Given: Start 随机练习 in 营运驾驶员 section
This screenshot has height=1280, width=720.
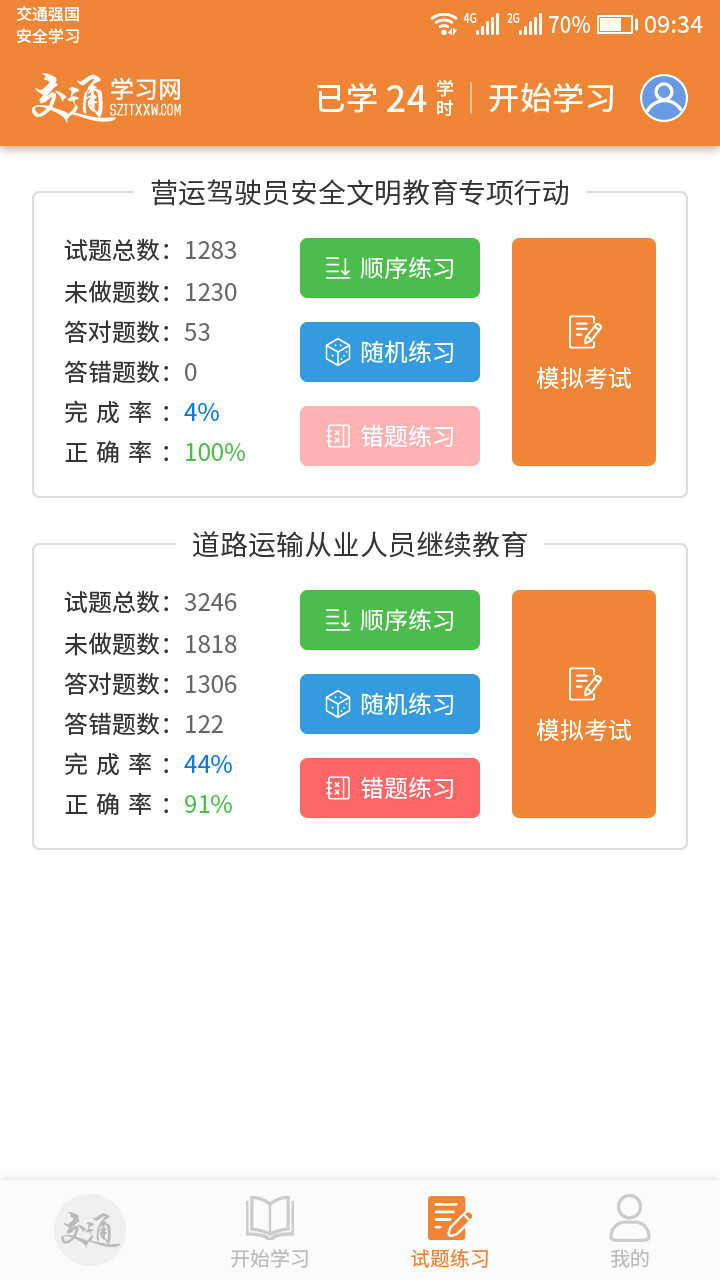Looking at the screenshot, I should pyautogui.click(x=390, y=352).
